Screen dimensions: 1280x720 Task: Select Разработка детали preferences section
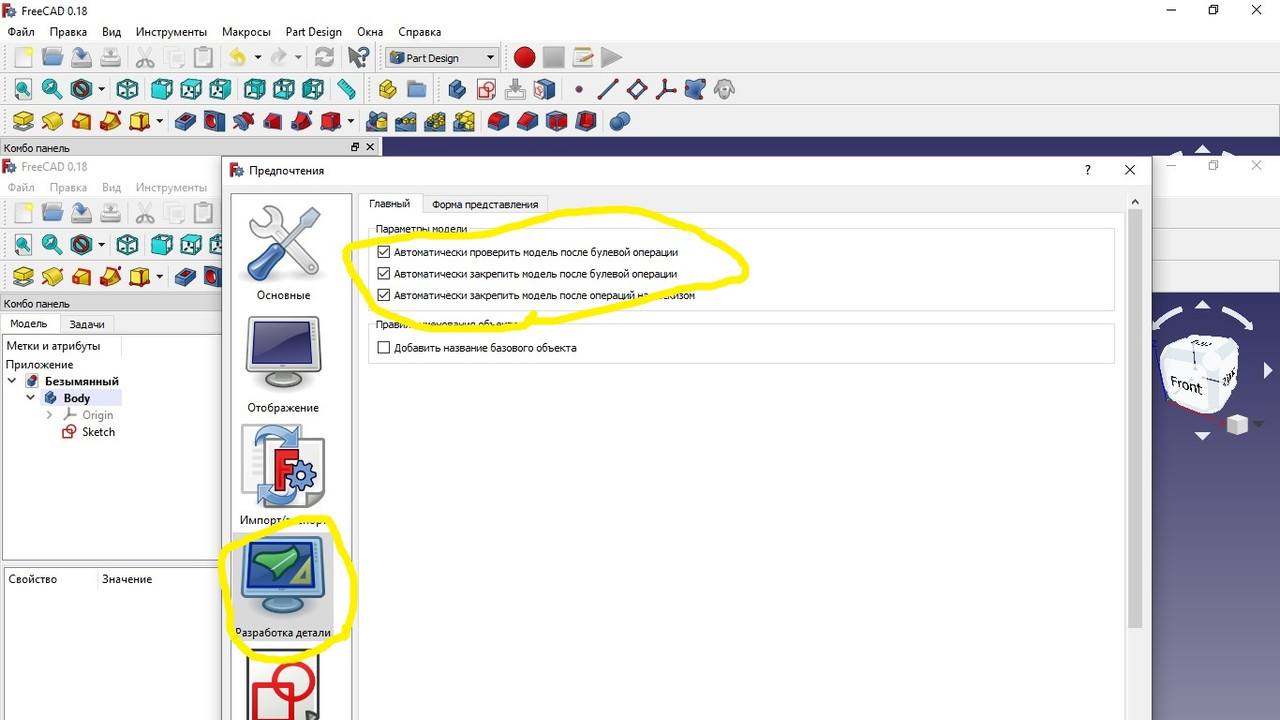283,587
